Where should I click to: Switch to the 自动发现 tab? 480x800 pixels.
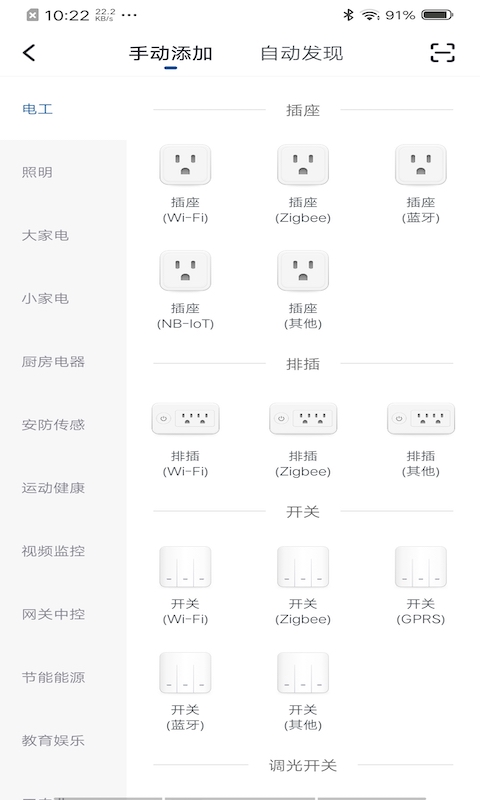[x=301, y=53]
